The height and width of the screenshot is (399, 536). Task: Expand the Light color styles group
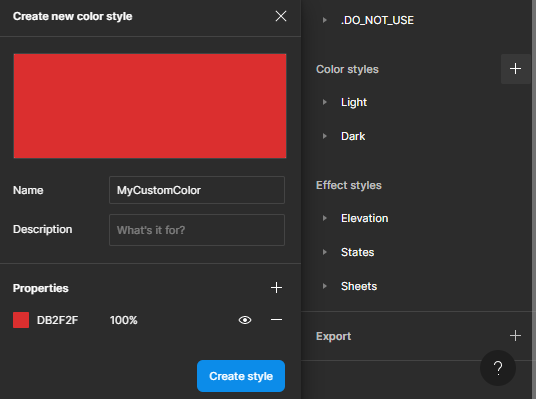pyautogui.click(x=324, y=102)
